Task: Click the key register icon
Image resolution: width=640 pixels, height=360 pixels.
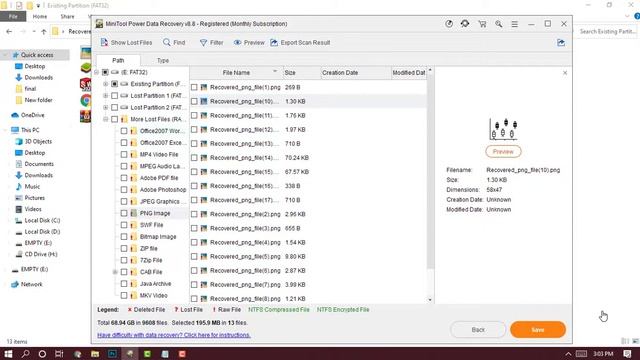Action: tap(498, 24)
